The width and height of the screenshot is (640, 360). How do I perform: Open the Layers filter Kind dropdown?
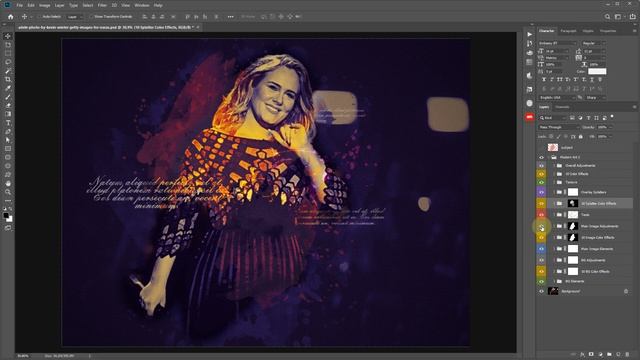click(553, 118)
